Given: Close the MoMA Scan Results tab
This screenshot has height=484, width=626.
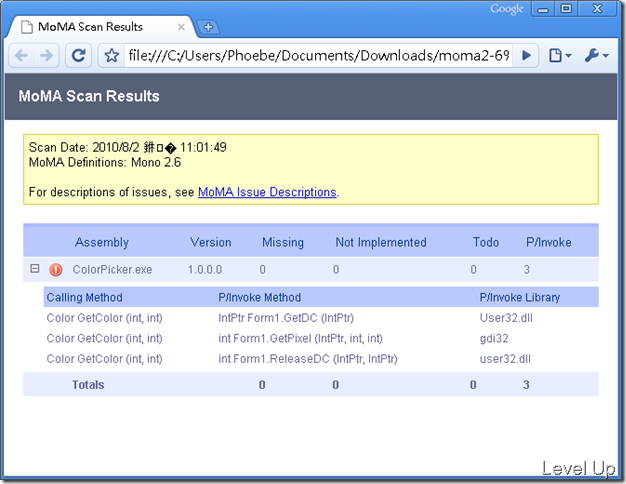Looking at the screenshot, I should point(181,27).
